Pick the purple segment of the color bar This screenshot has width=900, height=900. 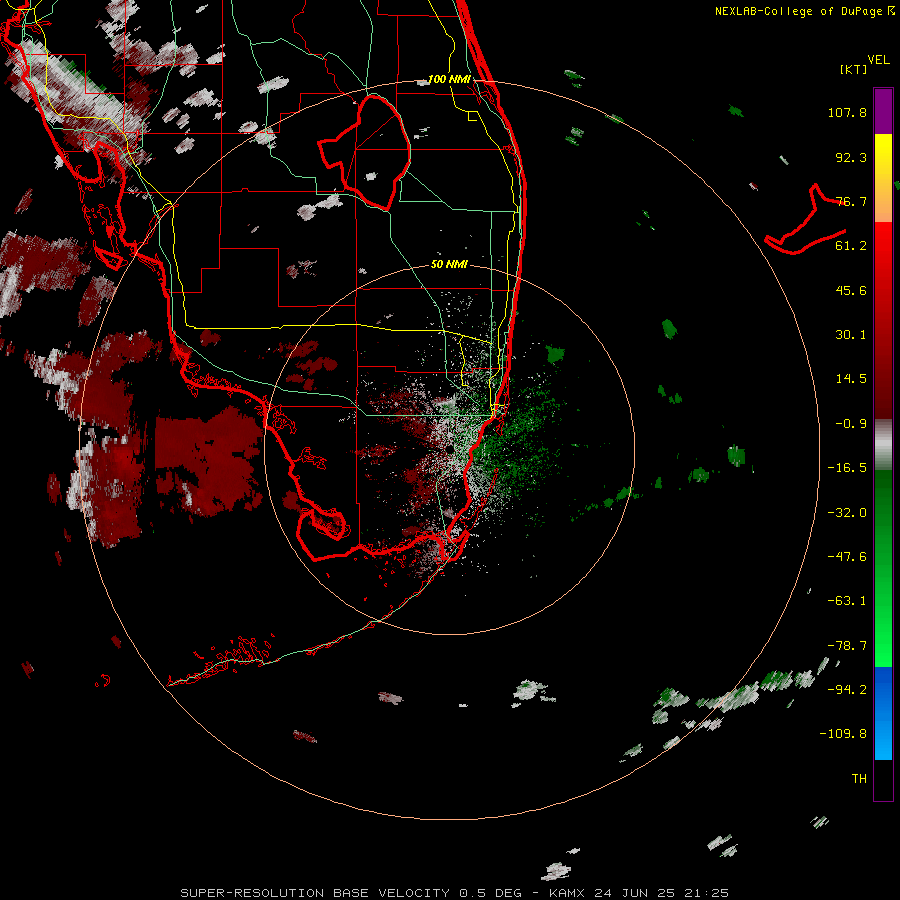click(883, 111)
